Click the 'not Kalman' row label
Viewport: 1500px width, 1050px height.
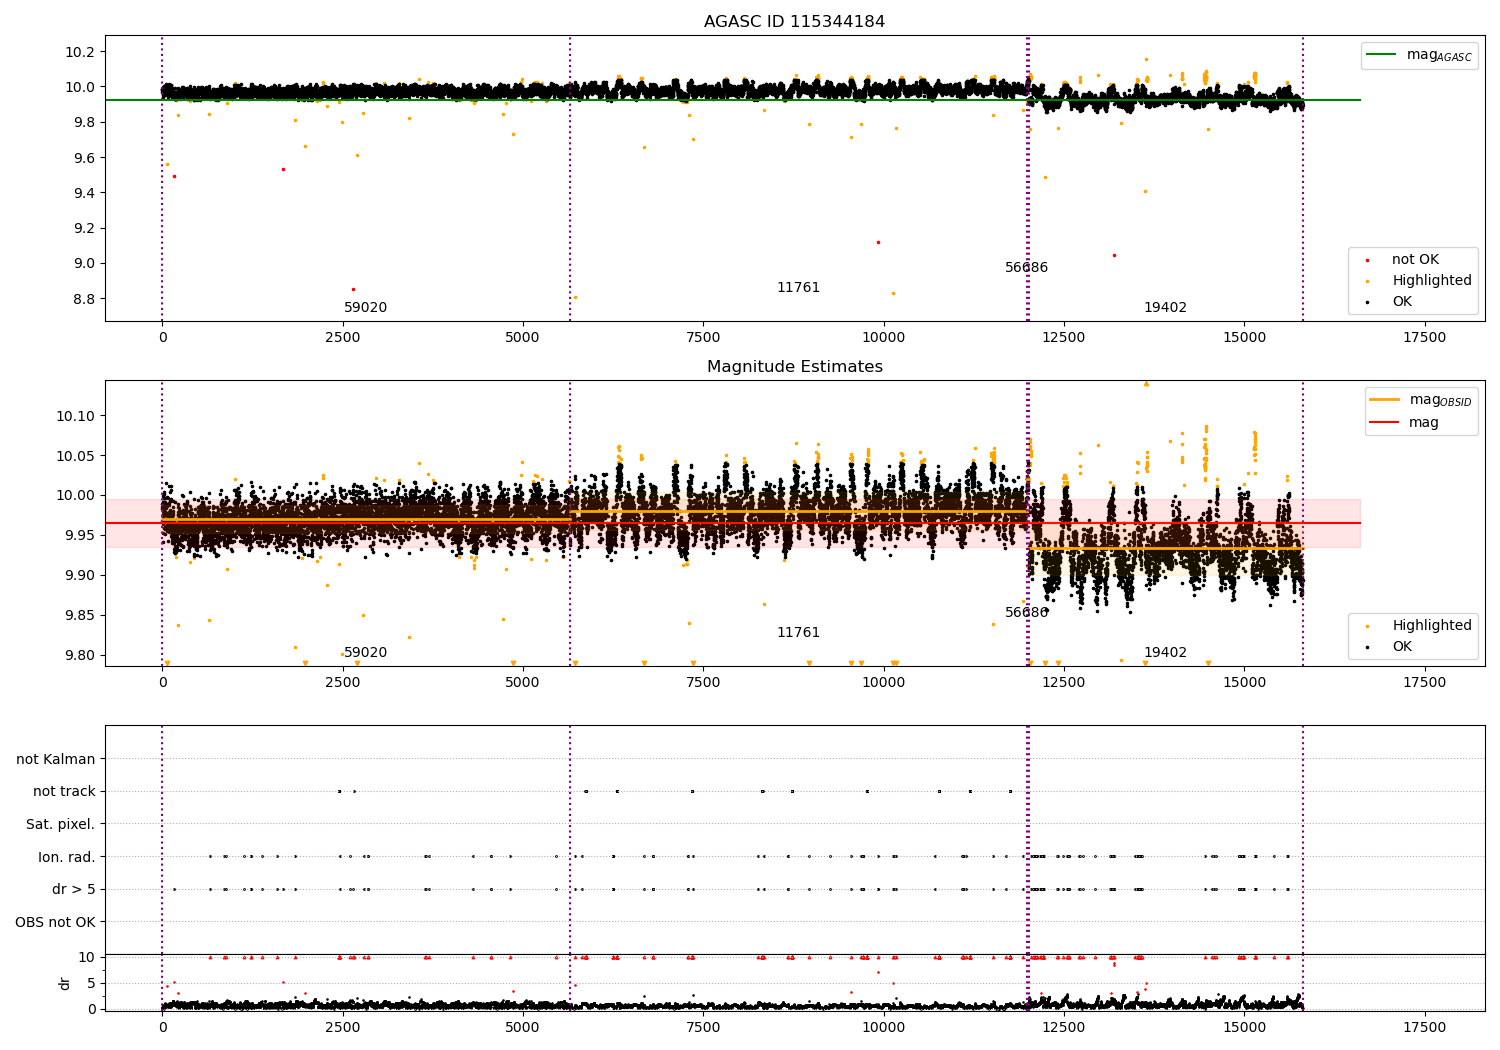point(56,760)
